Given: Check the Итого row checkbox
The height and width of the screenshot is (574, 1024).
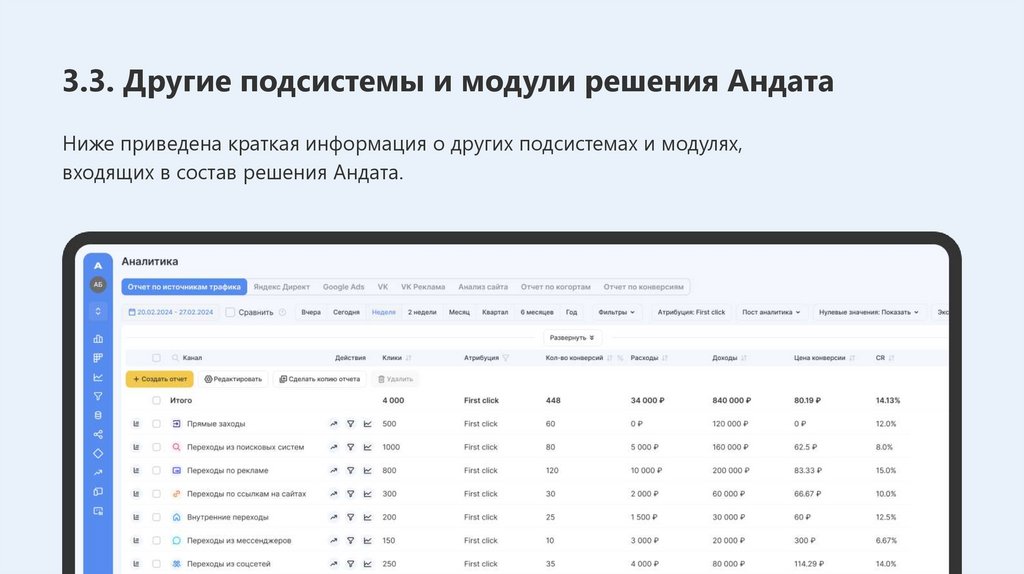Looking at the screenshot, I should click(156, 400).
